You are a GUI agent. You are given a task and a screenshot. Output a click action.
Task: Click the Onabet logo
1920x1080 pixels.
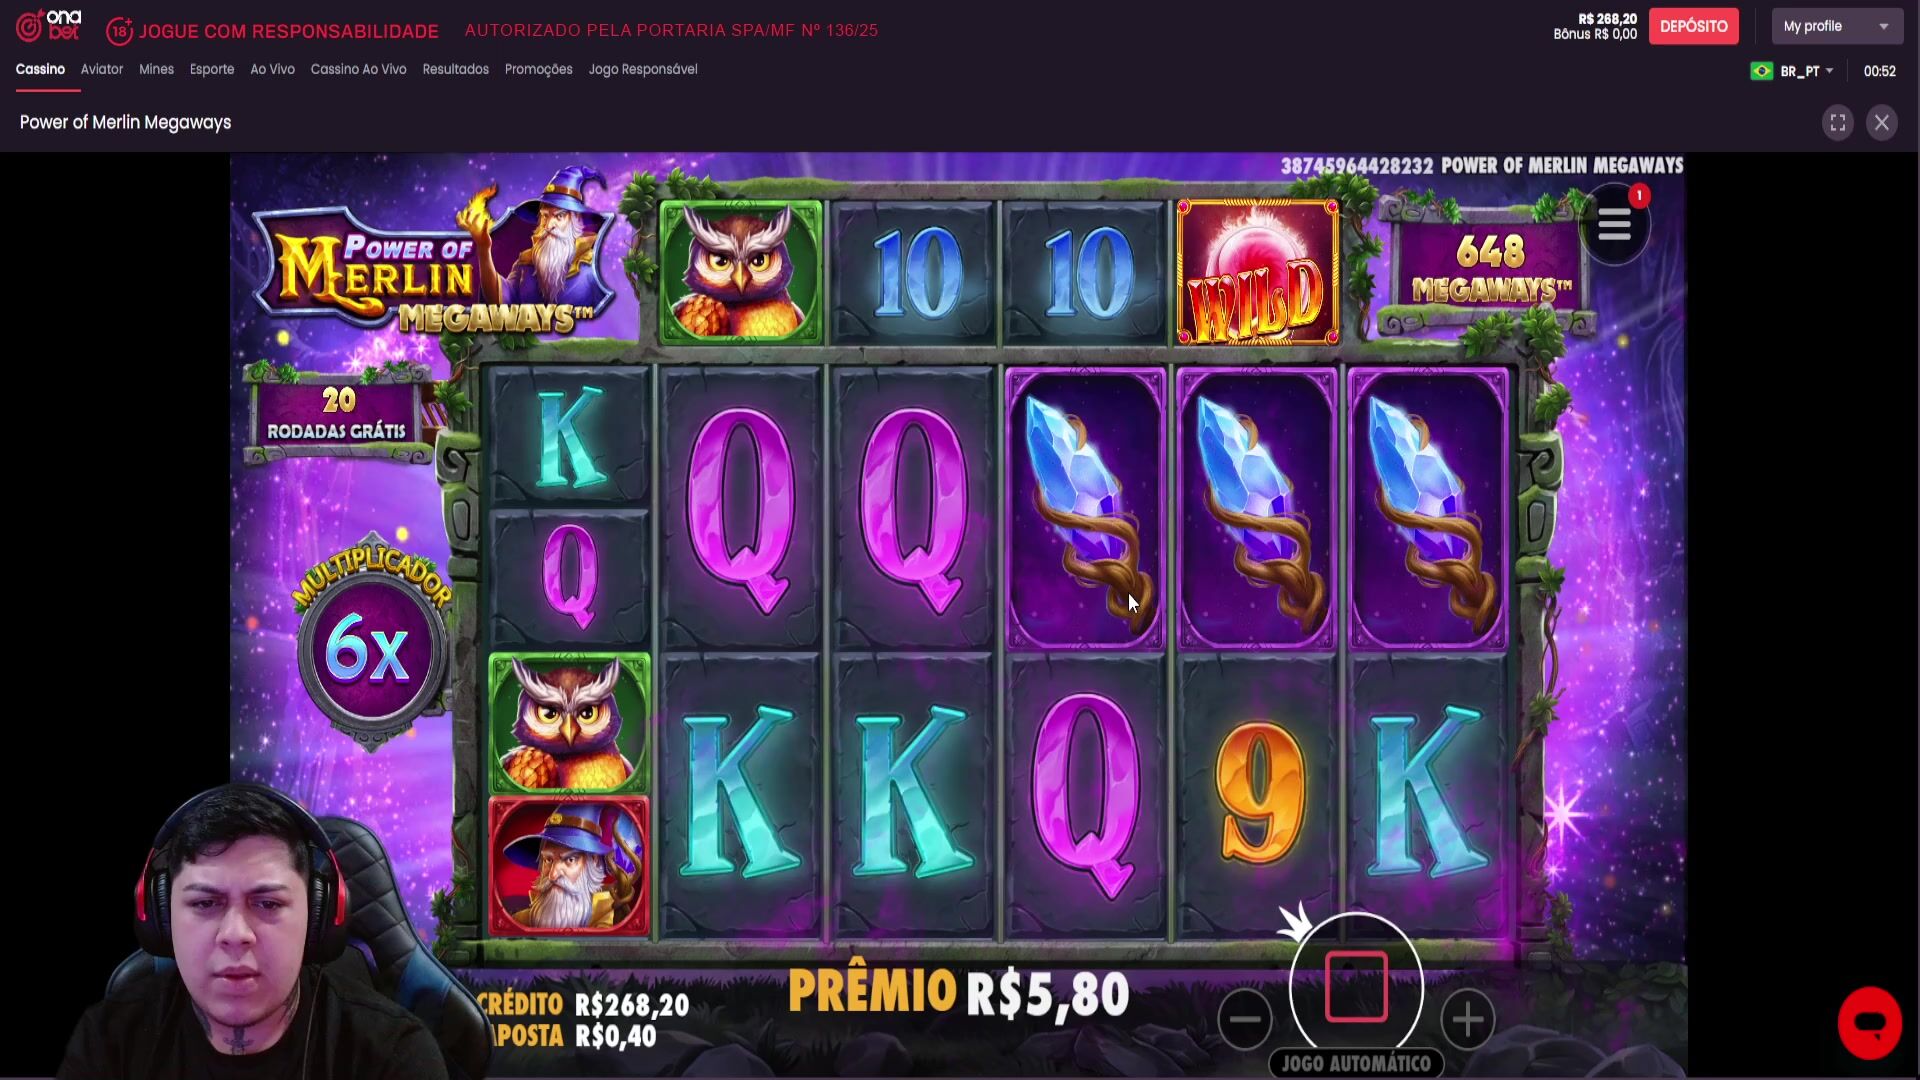48,26
